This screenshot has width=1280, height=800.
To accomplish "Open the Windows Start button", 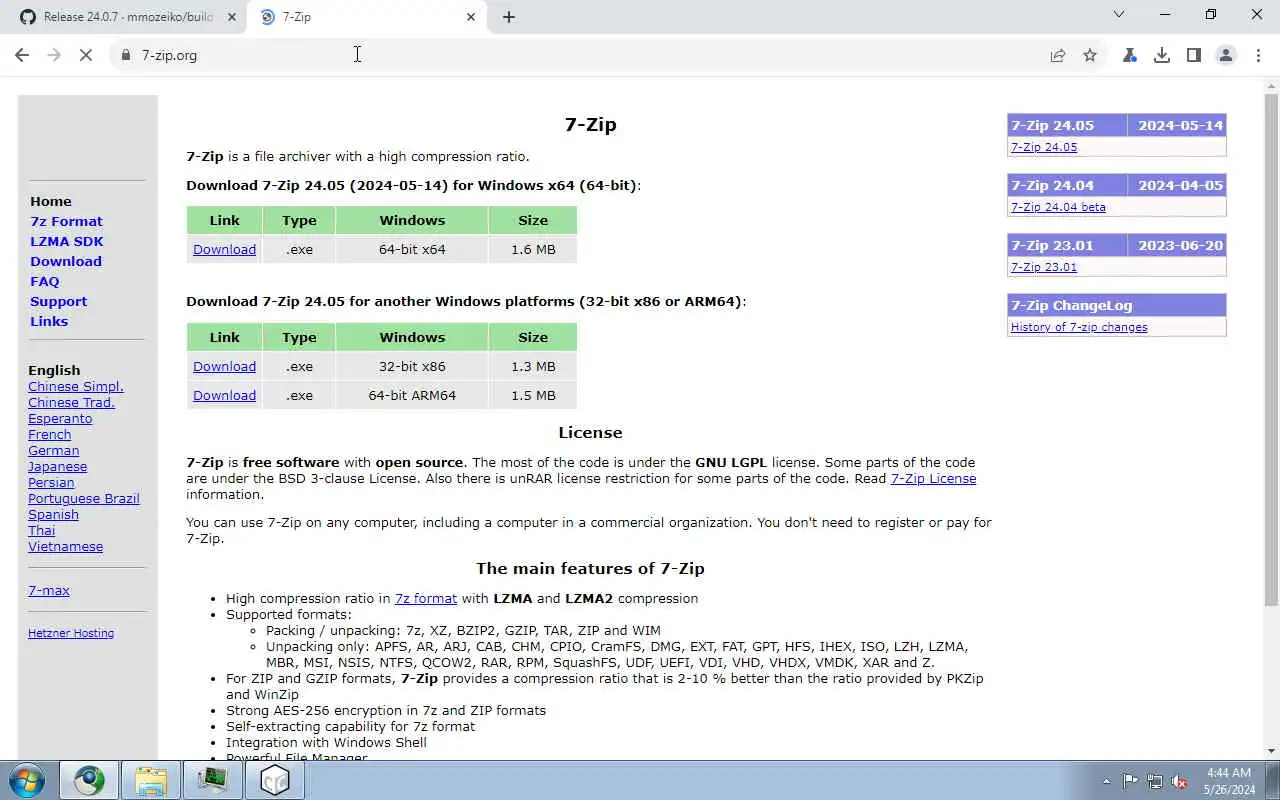I will click(26, 780).
